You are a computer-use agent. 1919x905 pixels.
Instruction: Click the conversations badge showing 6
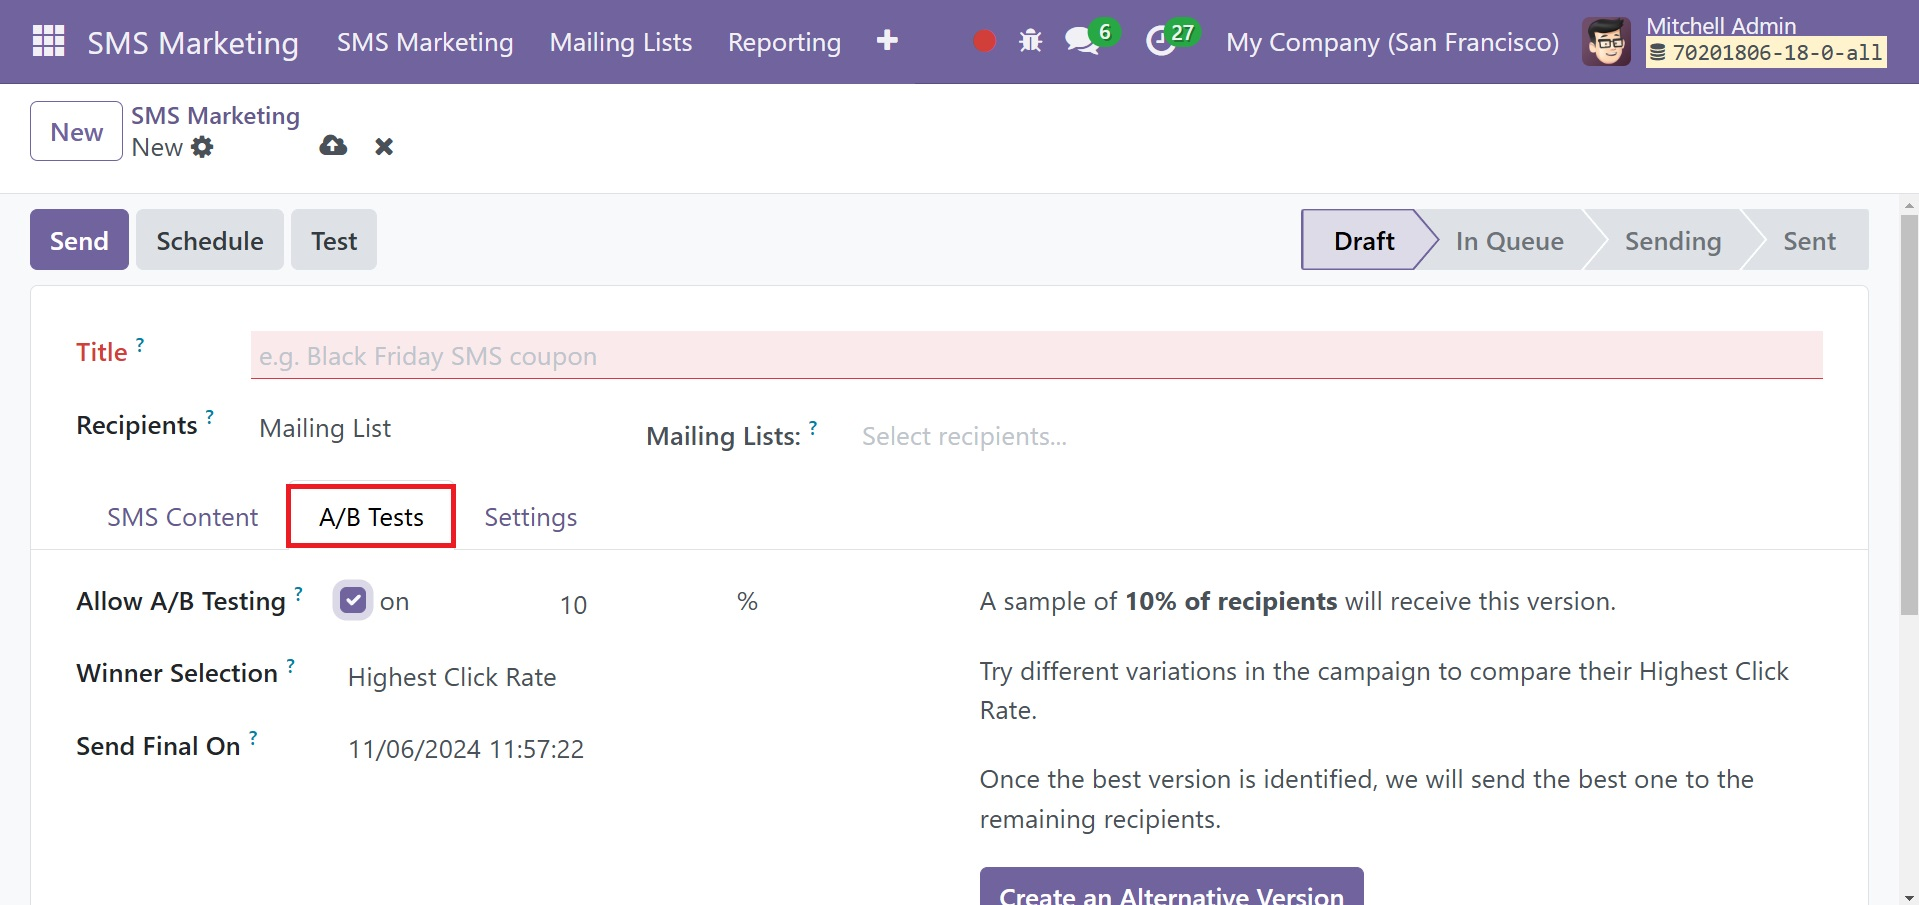coord(1105,32)
